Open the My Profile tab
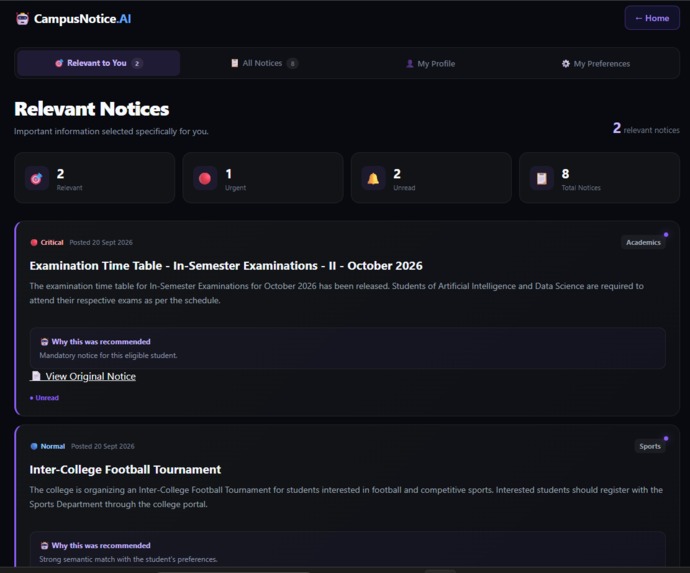Image resolution: width=690 pixels, height=573 pixels. (430, 64)
